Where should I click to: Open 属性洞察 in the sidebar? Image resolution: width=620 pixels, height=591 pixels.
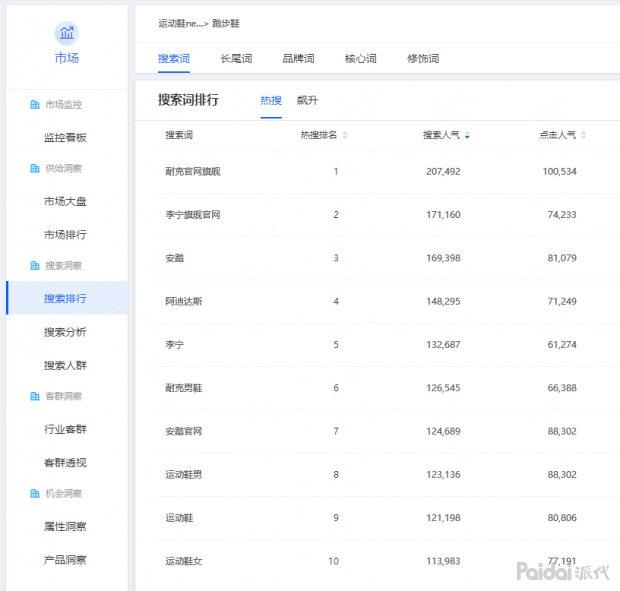point(65,526)
